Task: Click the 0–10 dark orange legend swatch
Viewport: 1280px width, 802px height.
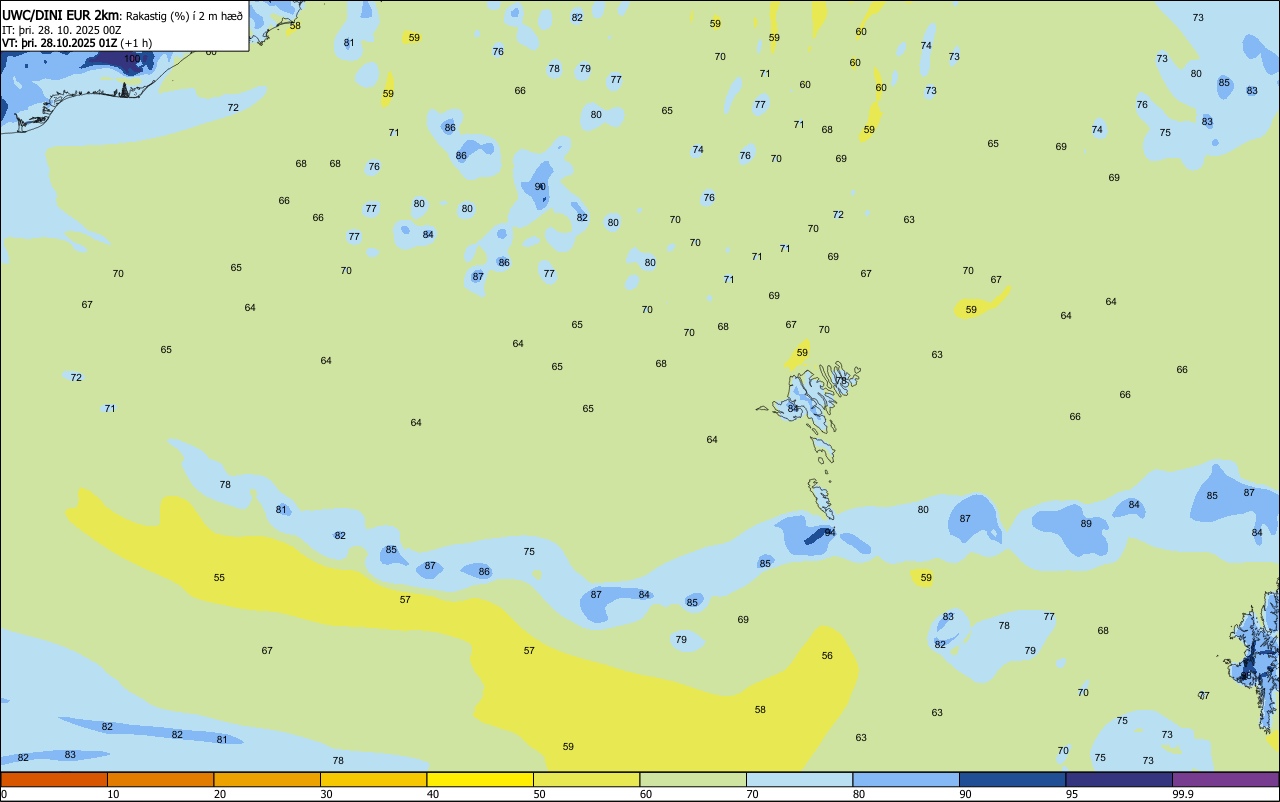Action: tap(54, 779)
